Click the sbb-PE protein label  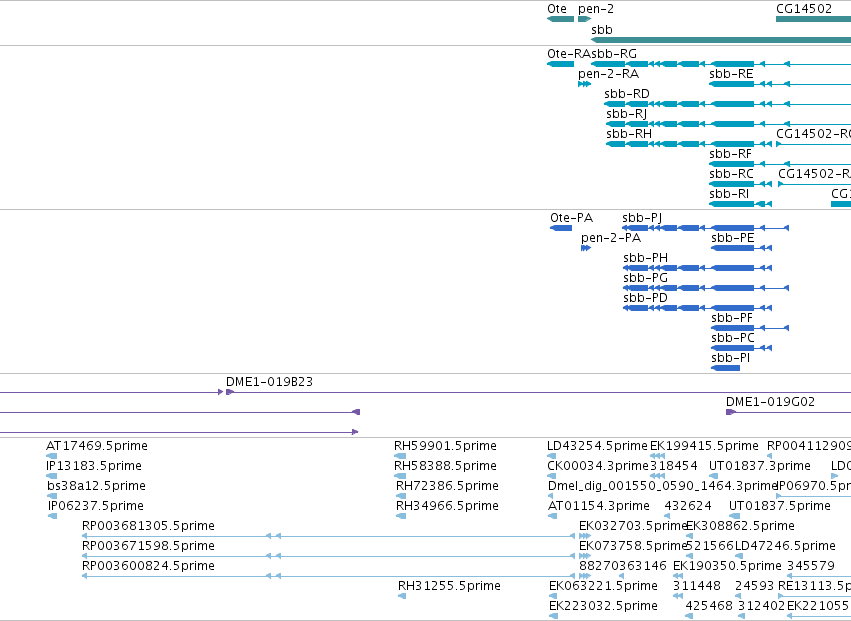[733, 238]
